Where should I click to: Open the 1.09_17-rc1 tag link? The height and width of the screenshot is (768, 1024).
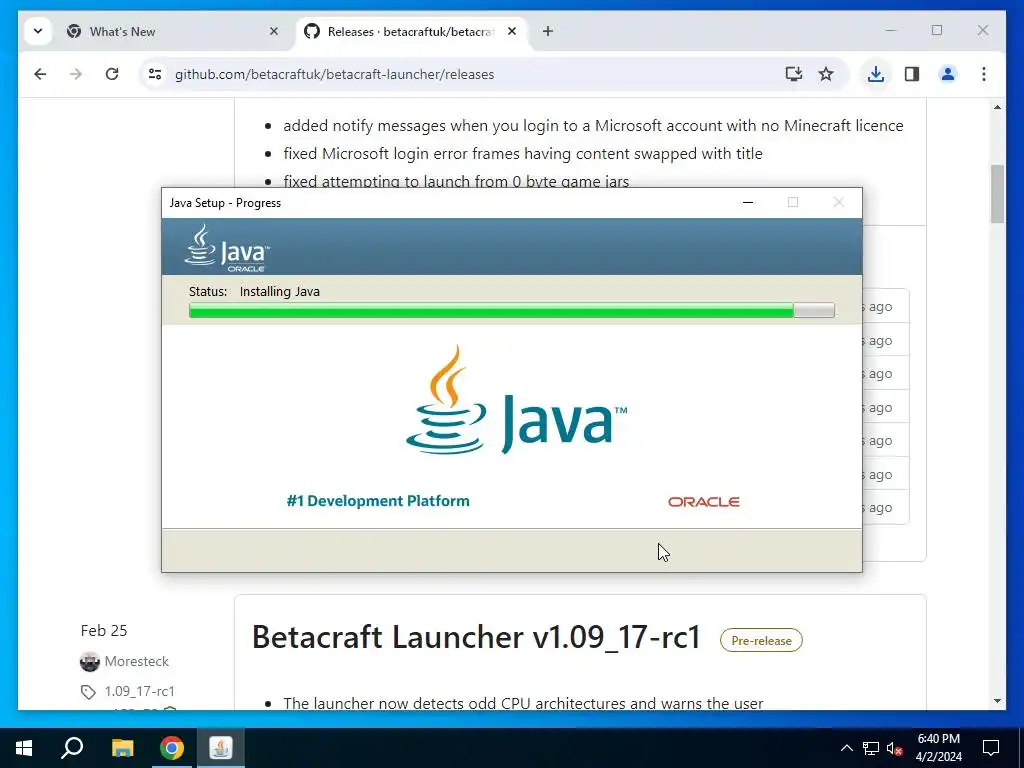pos(140,691)
